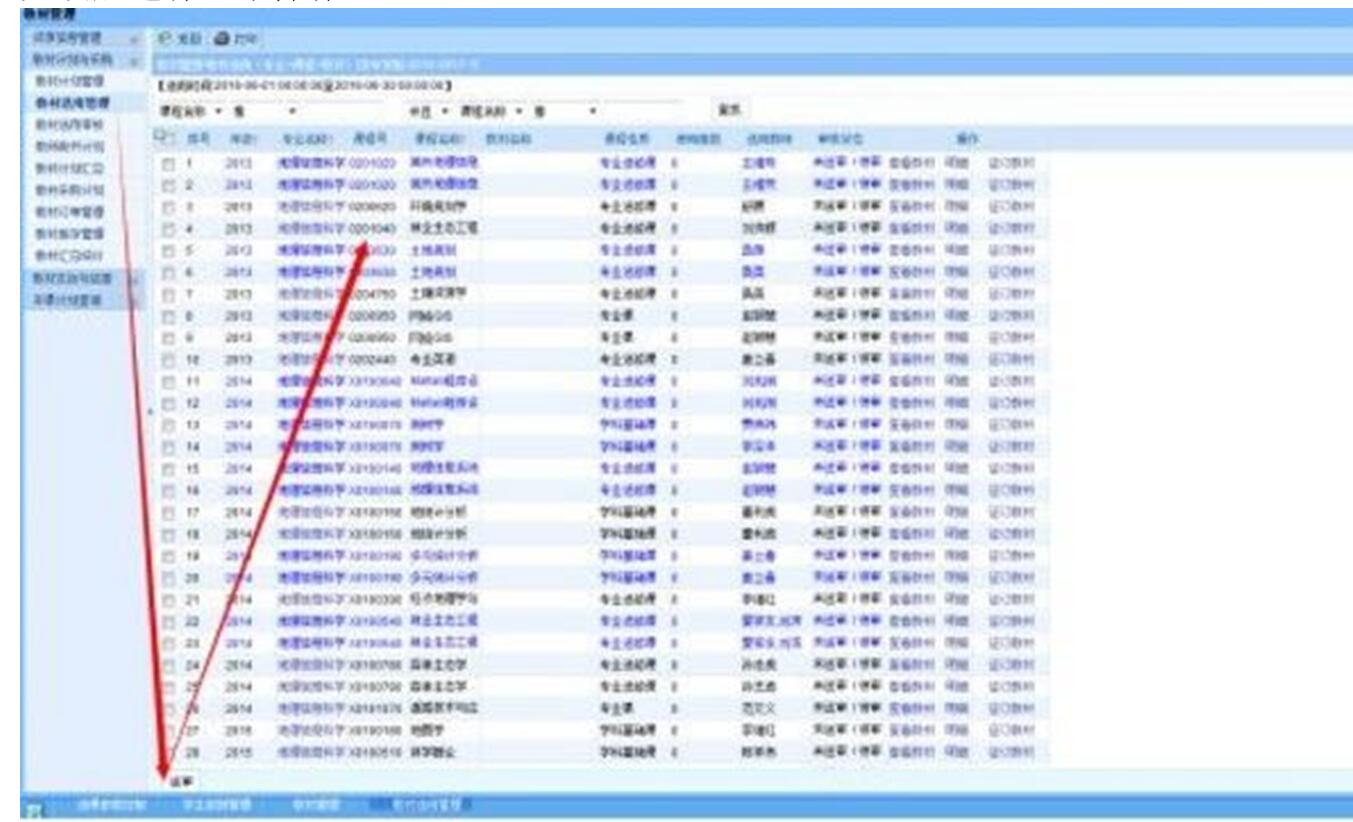Collapse the first sidebar section via its arrow icon
This screenshot has width=1353, height=822.
[x=133, y=39]
